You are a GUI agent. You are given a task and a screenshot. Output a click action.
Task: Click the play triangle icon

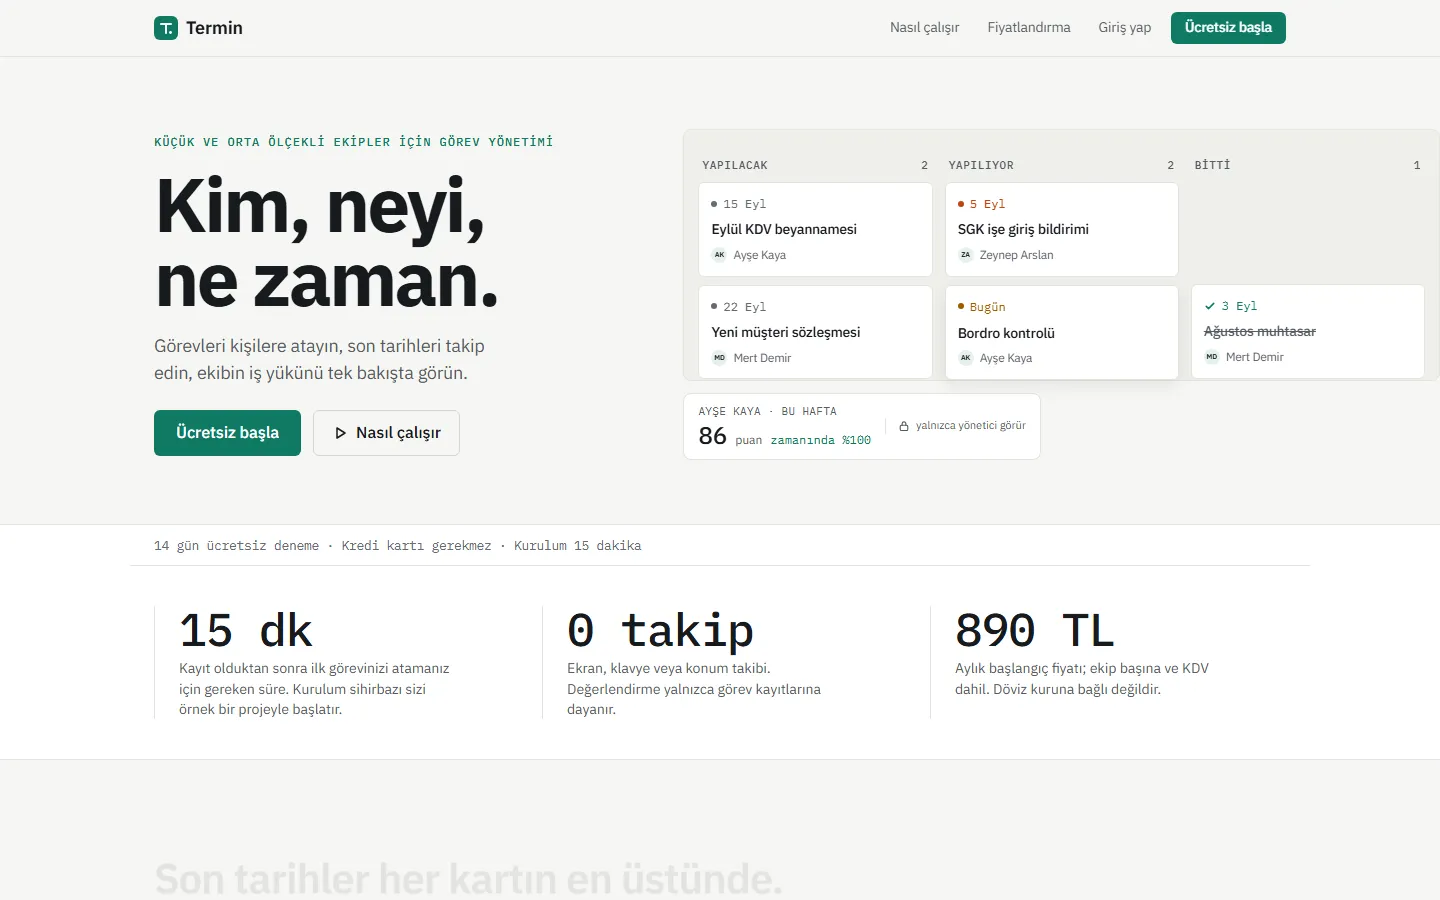point(341,433)
